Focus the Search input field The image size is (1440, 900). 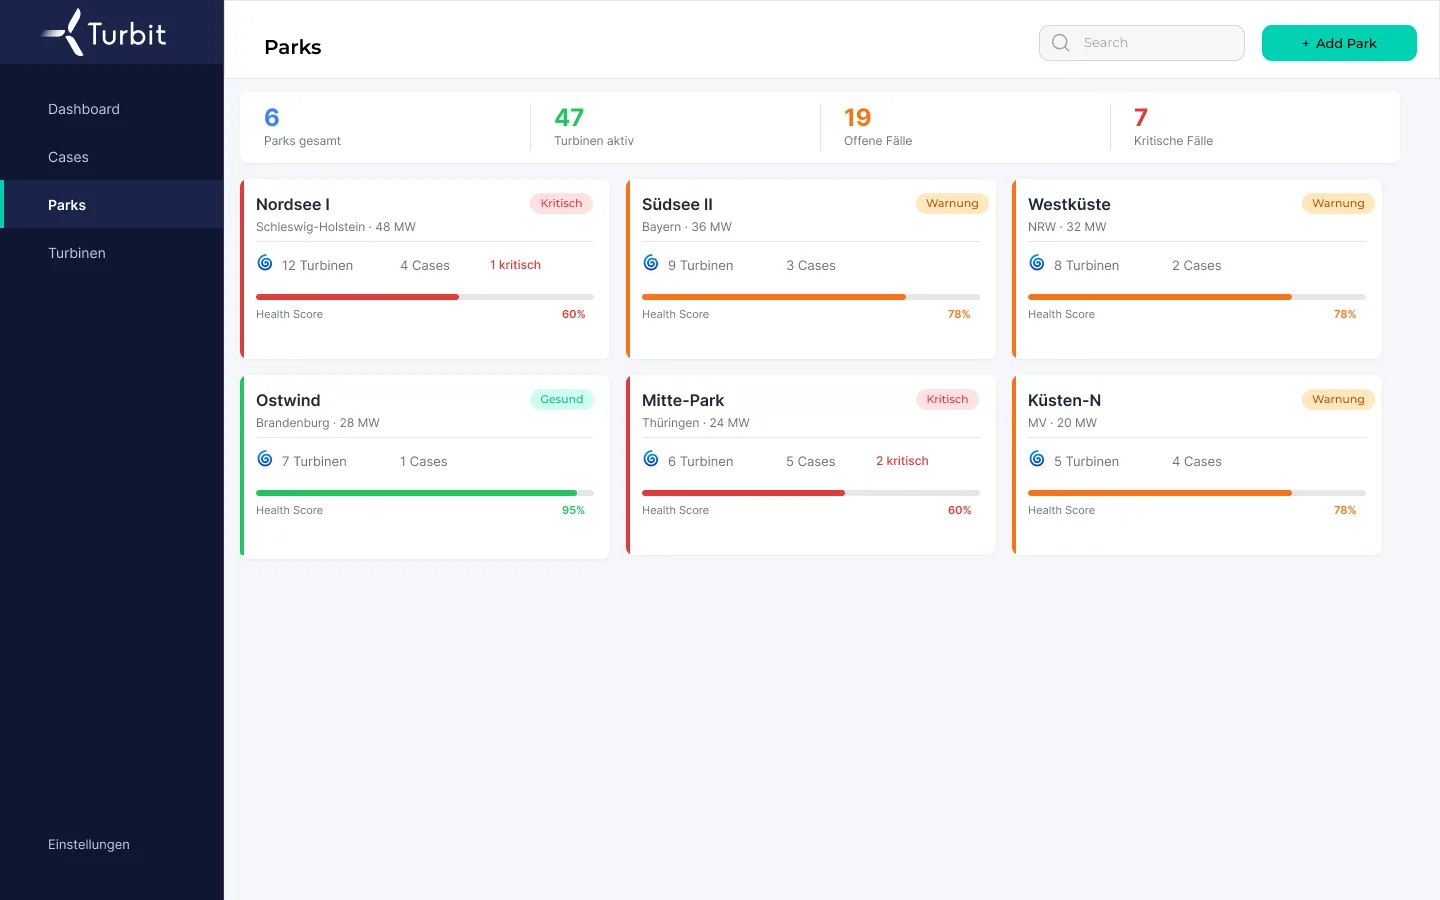tap(1142, 43)
